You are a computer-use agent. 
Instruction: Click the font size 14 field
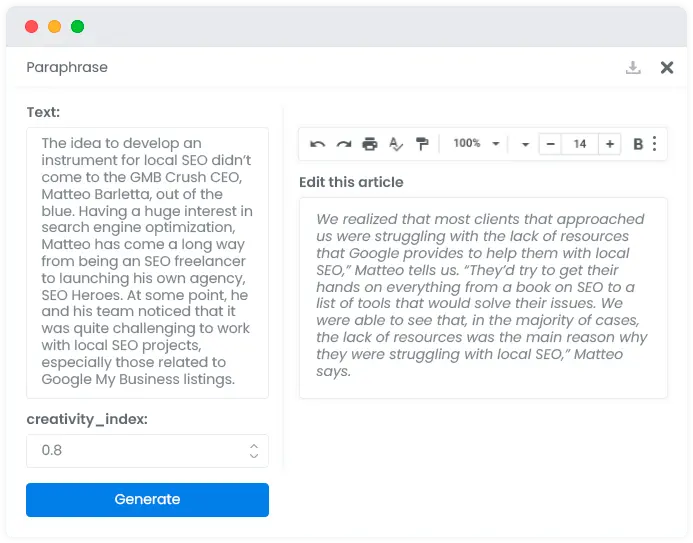point(580,144)
